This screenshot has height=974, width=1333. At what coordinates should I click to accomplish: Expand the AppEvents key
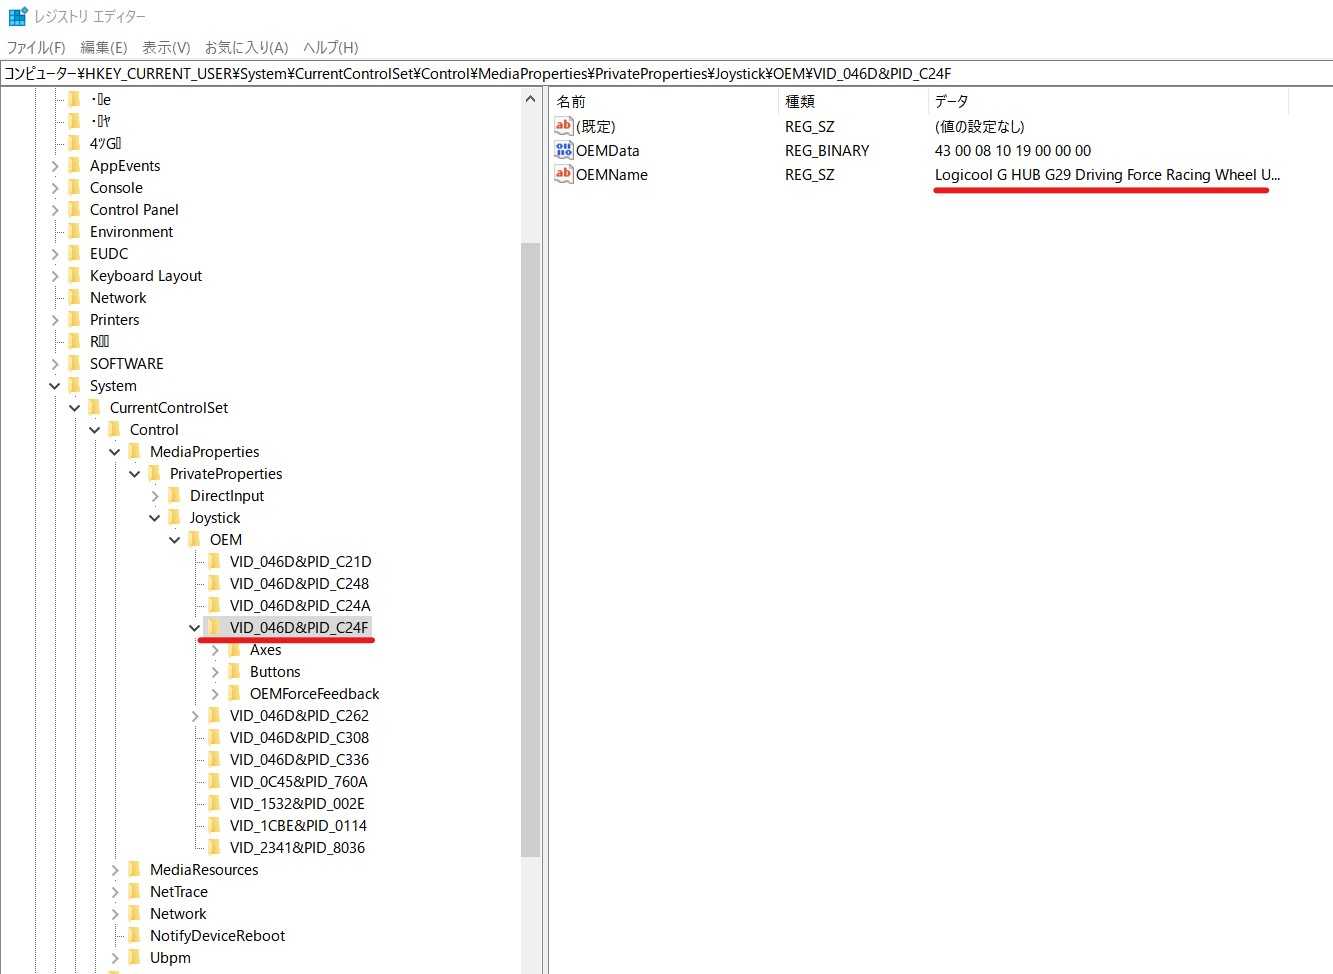tap(55, 166)
